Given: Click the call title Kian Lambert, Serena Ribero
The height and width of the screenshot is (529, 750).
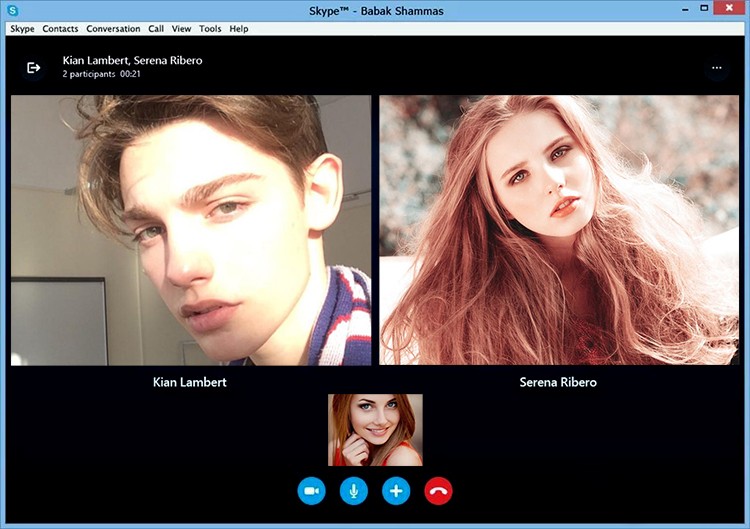Looking at the screenshot, I should [132, 60].
